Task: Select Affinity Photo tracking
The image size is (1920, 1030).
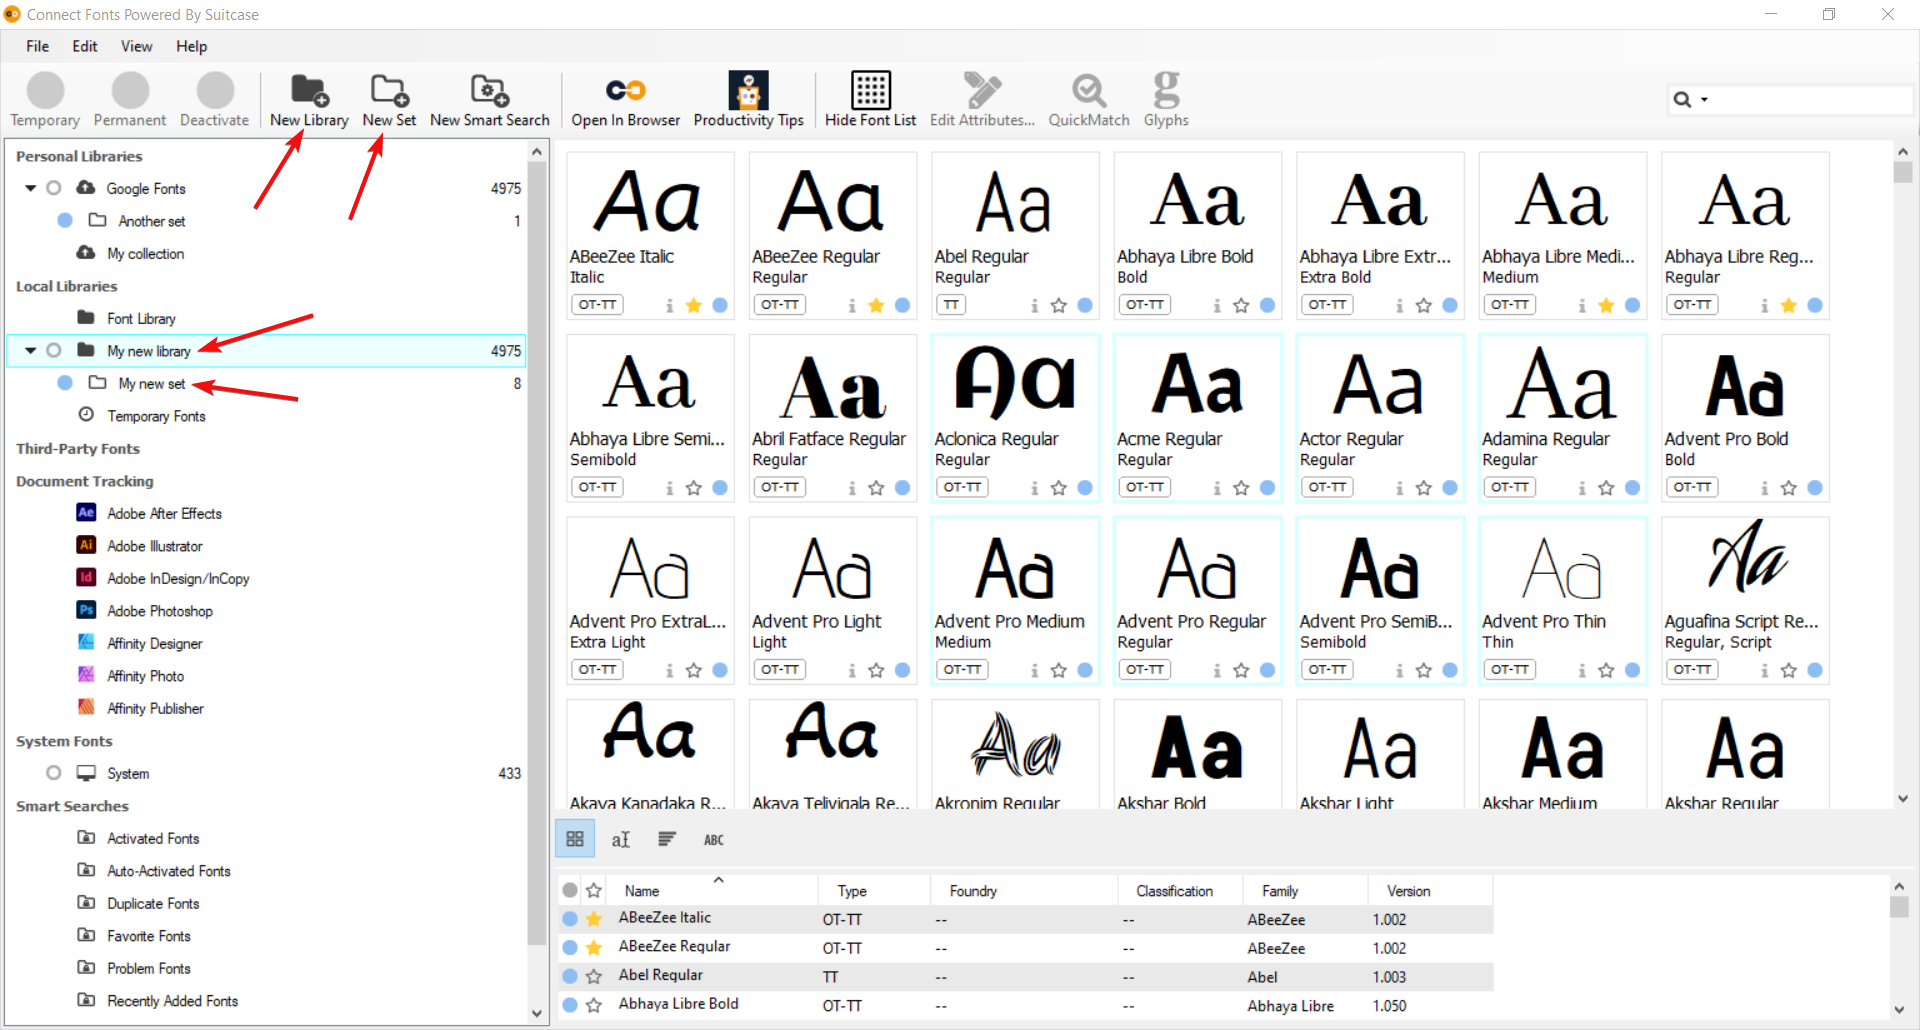Action: [145, 676]
